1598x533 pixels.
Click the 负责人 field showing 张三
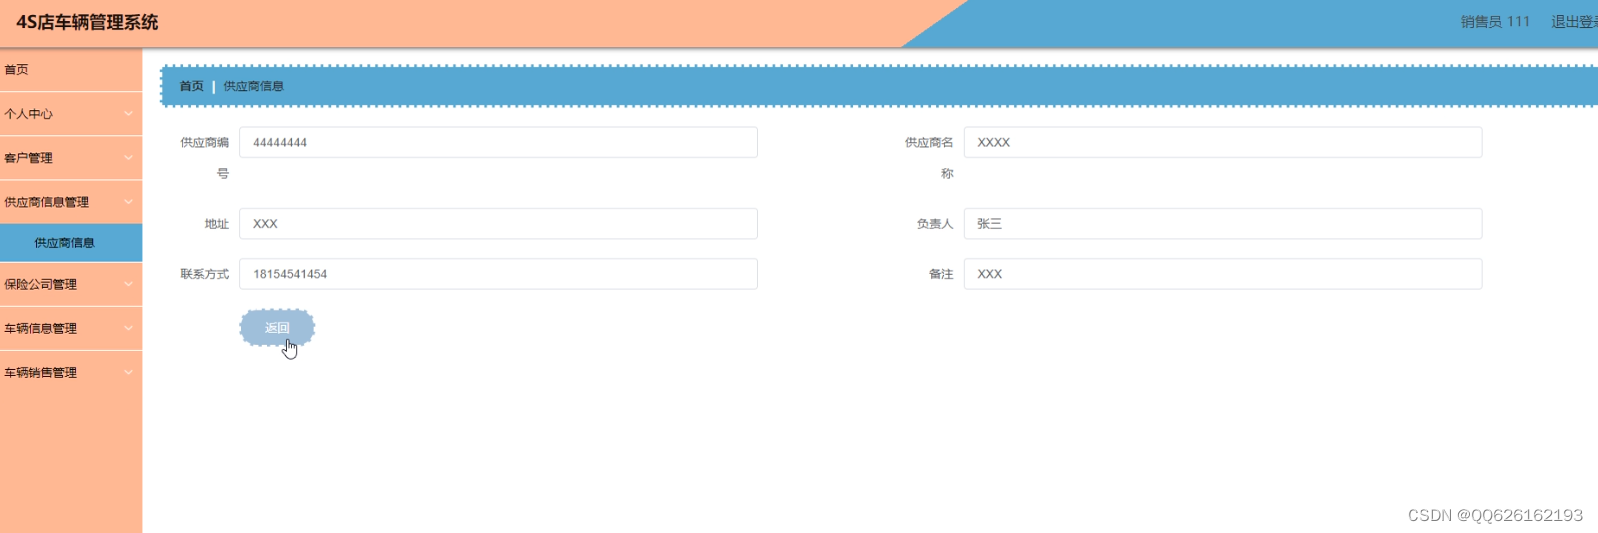(1223, 224)
